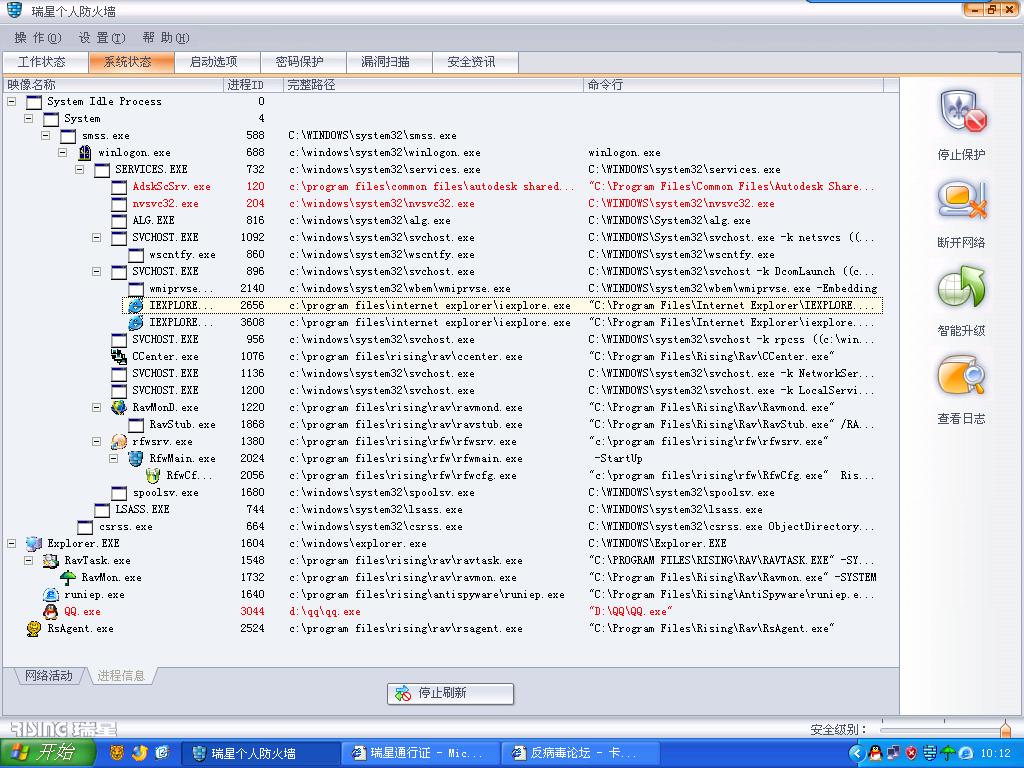Collapse the System Idle Process tree node

(12, 101)
